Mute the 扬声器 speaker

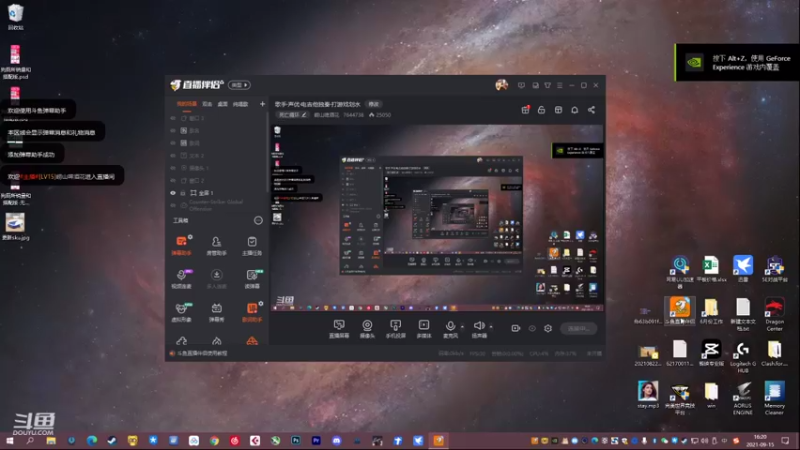(x=479, y=329)
